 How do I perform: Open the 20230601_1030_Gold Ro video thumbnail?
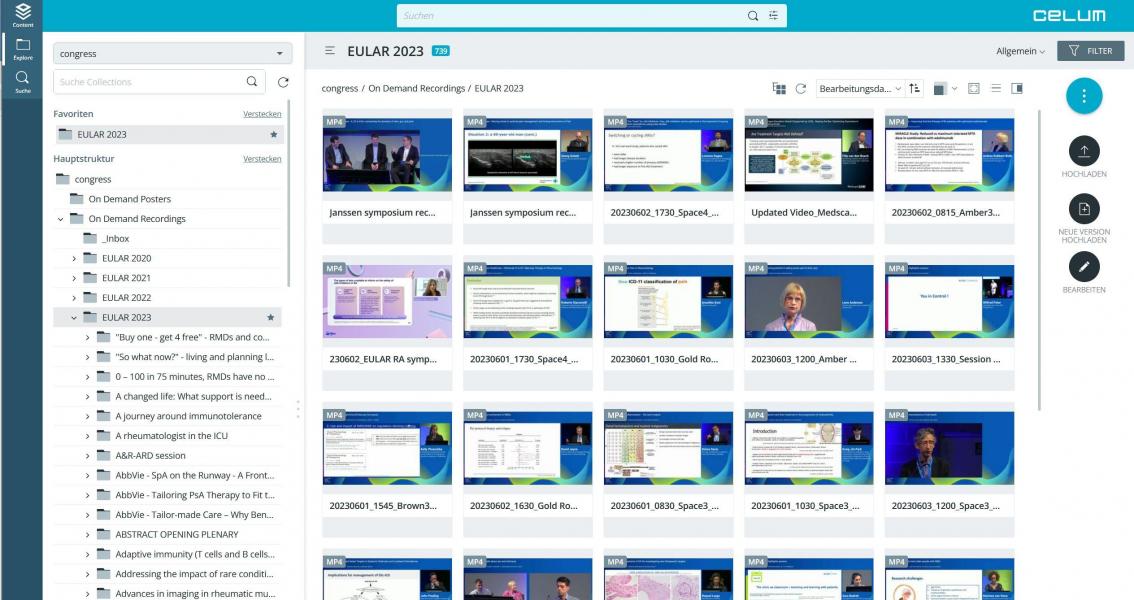[668, 301]
